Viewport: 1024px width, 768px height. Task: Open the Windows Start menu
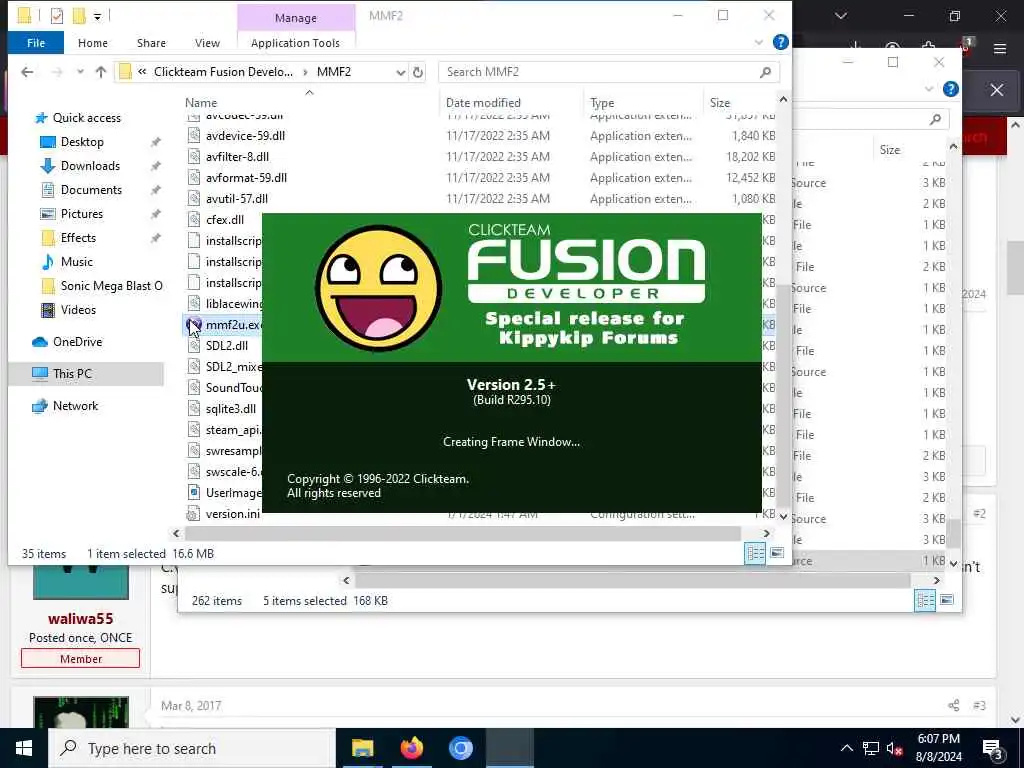click(x=24, y=748)
